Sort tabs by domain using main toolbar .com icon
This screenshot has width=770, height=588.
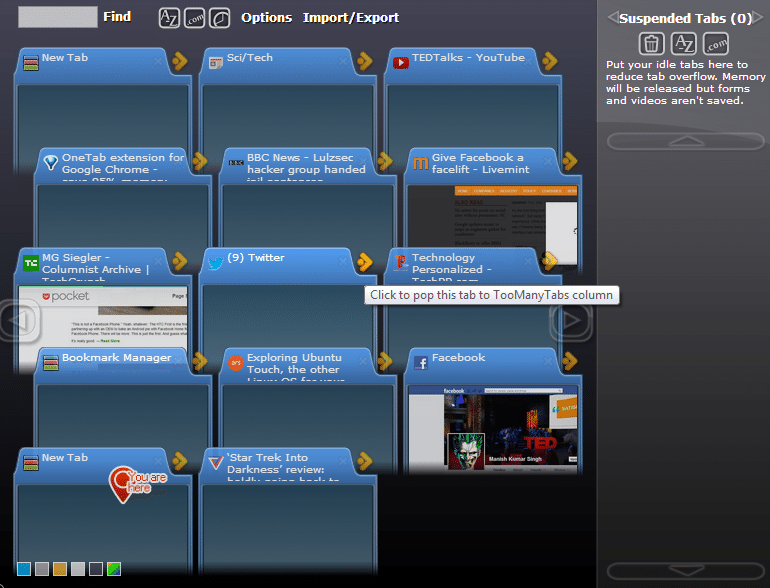pos(194,18)
